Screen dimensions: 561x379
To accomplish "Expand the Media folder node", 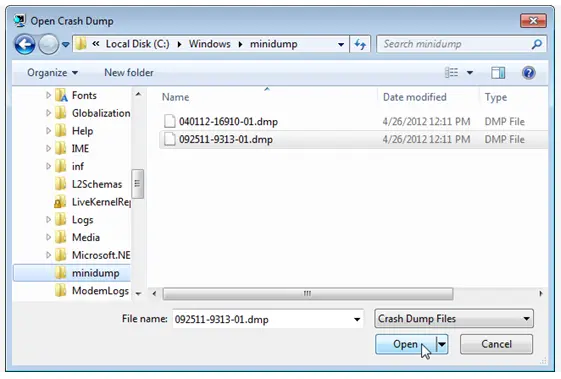I will (x=48, y=237).
